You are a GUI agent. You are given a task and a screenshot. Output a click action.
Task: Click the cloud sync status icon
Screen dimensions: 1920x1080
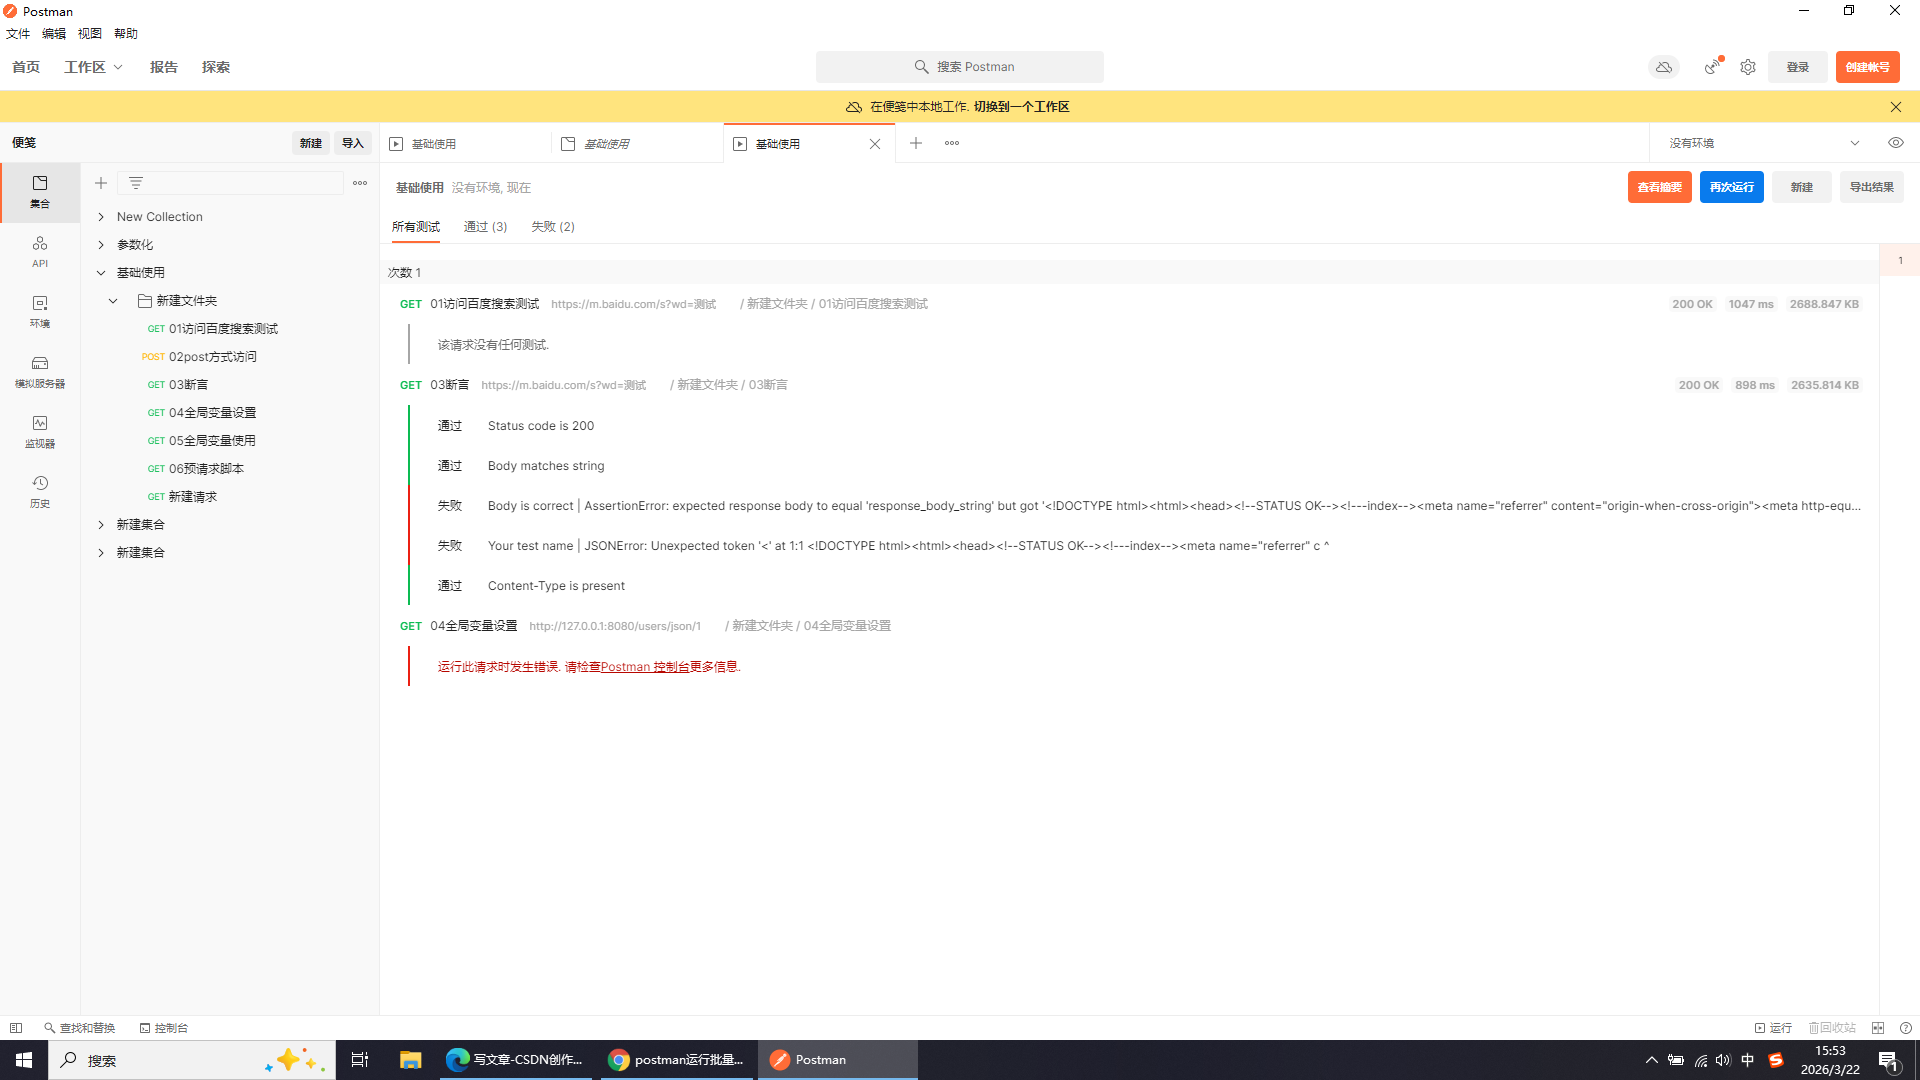pos(1664,67)
